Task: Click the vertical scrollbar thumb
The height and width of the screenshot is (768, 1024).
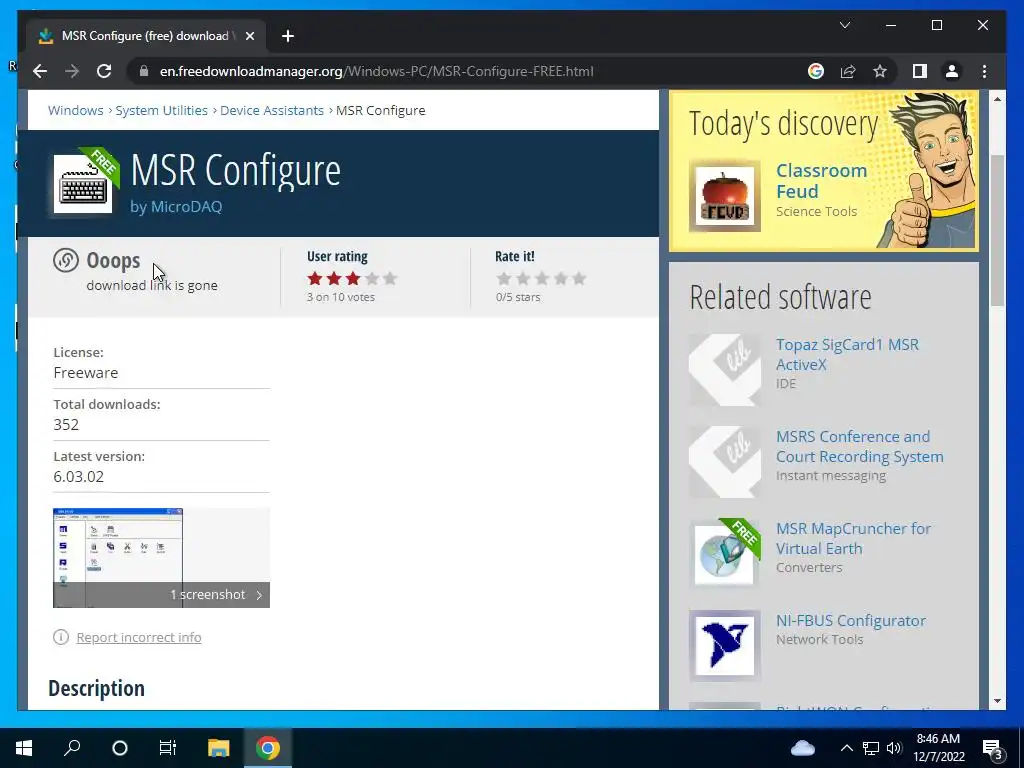Action: pos(997,231)
